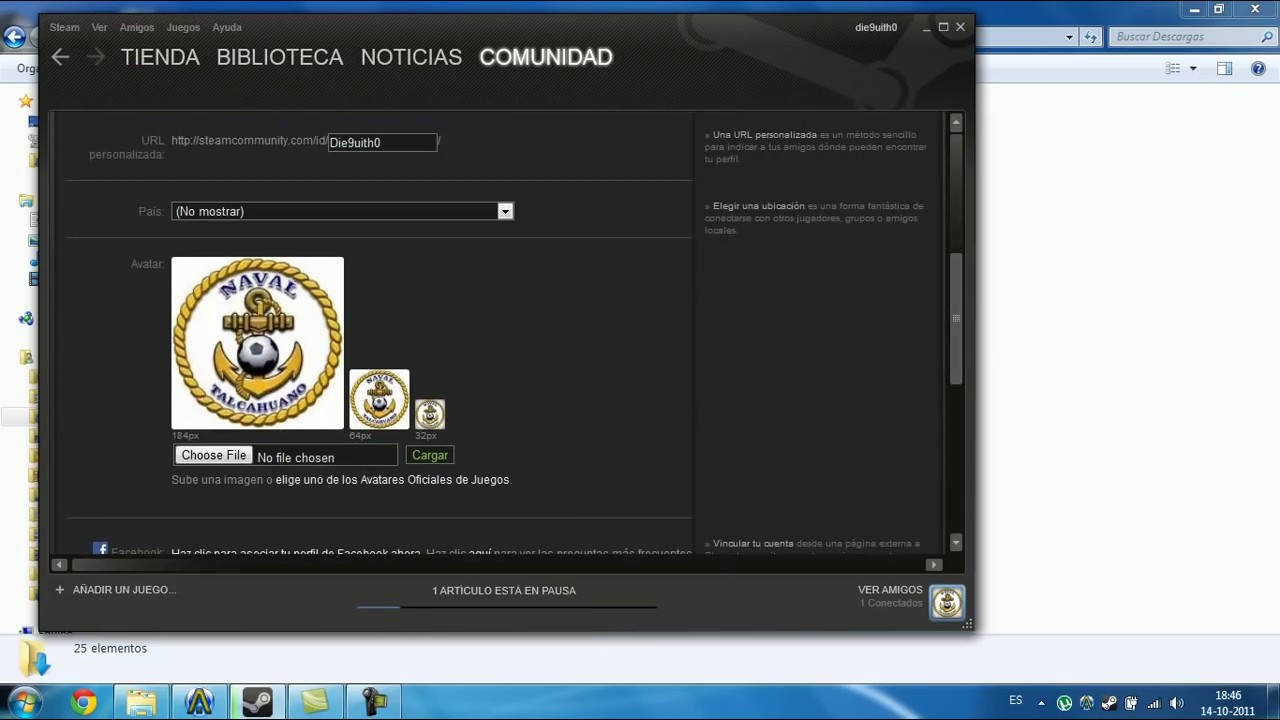Image resolution: width=1280 pixels, height=720 pixels.
Task: Click the Cargar upload button
Action: click(430, 455)
